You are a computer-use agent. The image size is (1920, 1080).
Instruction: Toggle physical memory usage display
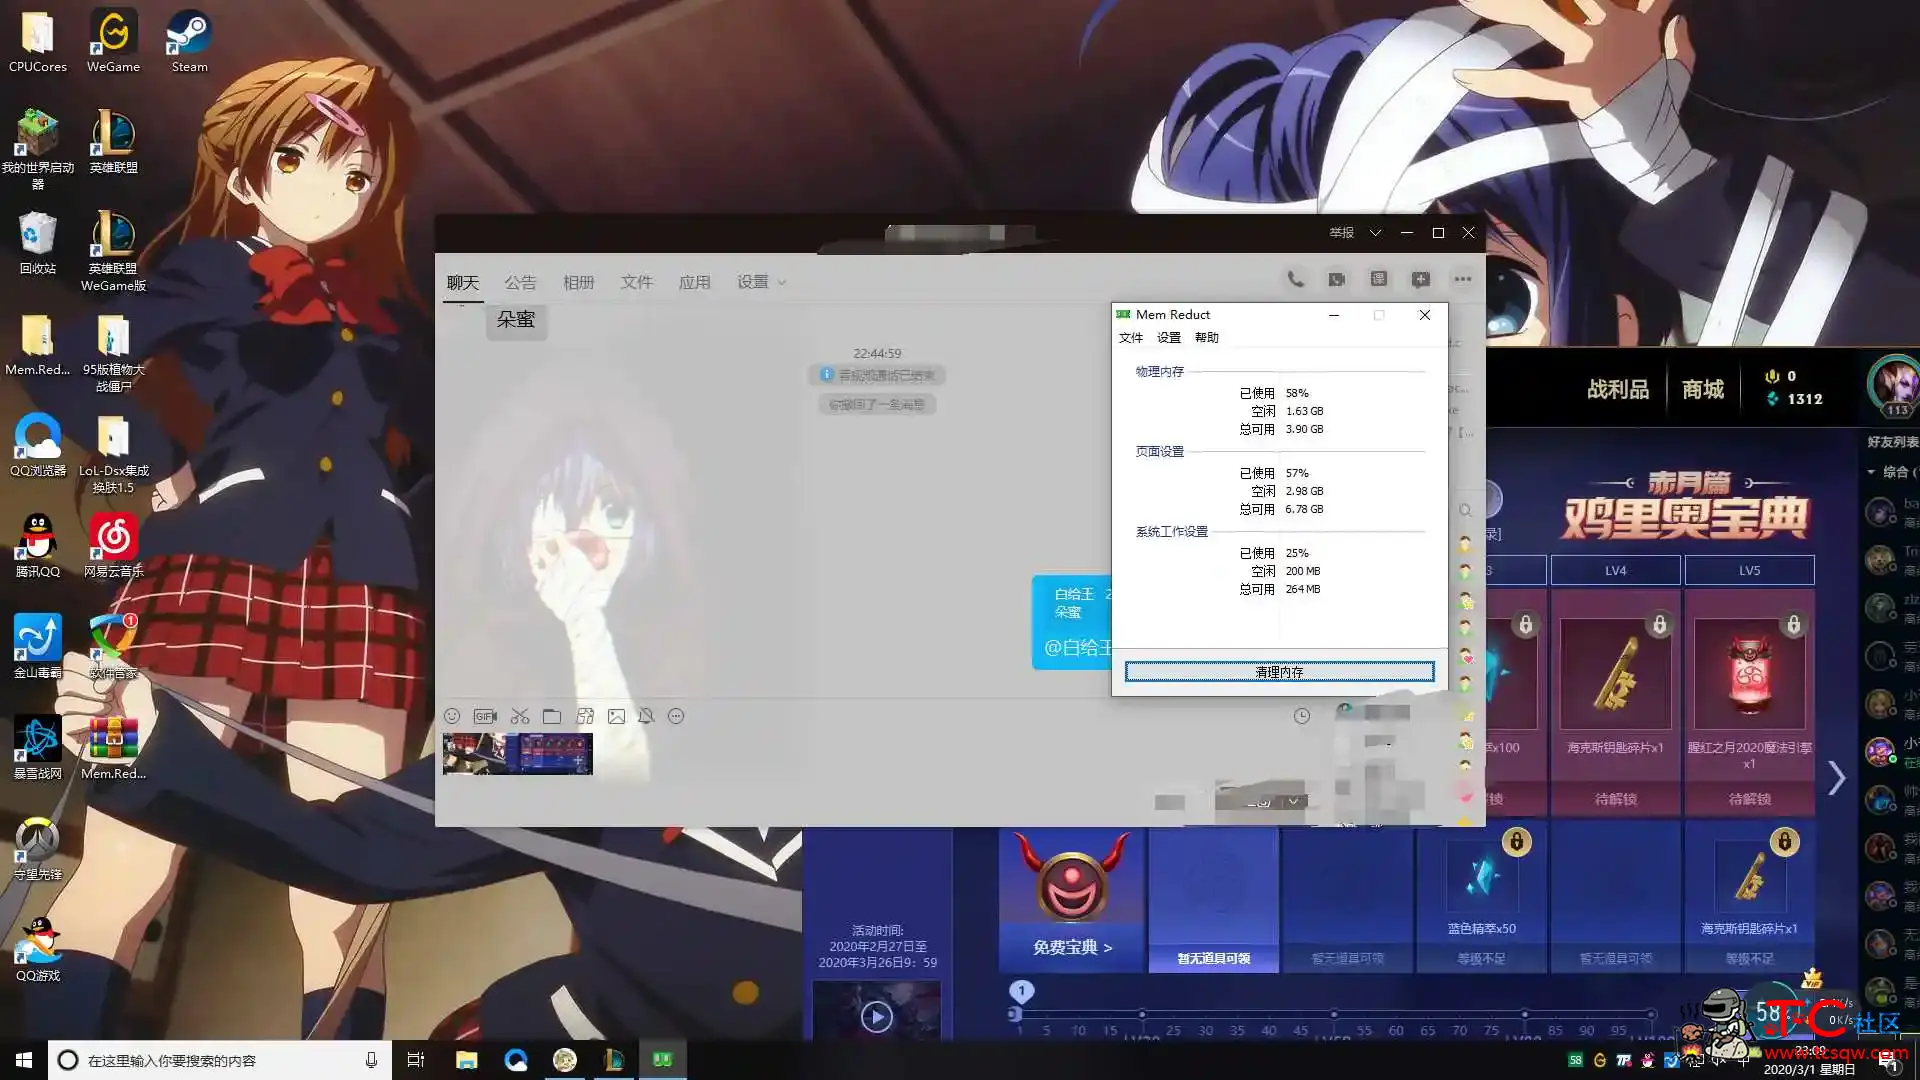click(1158, 372)
